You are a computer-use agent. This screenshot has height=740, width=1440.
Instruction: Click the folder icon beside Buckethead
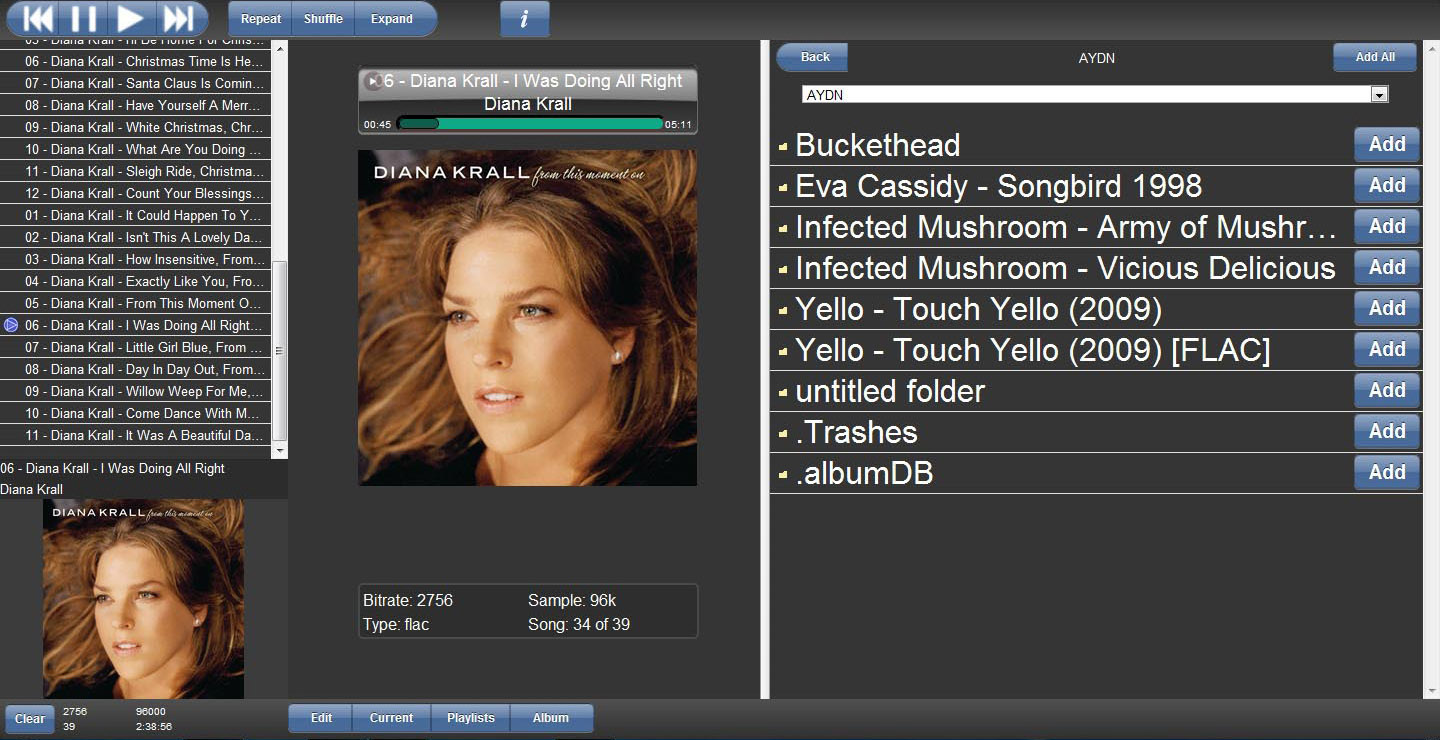click(x=783, y=147)
